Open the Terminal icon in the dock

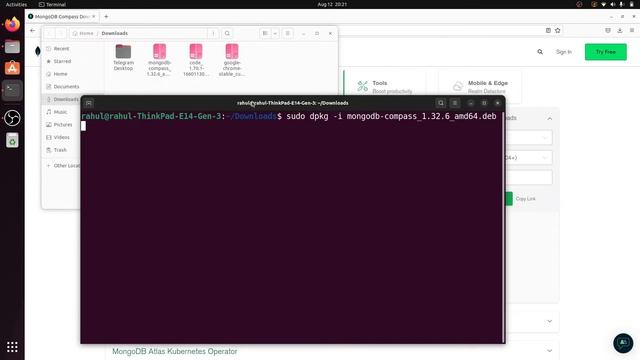tap(12, 90)
